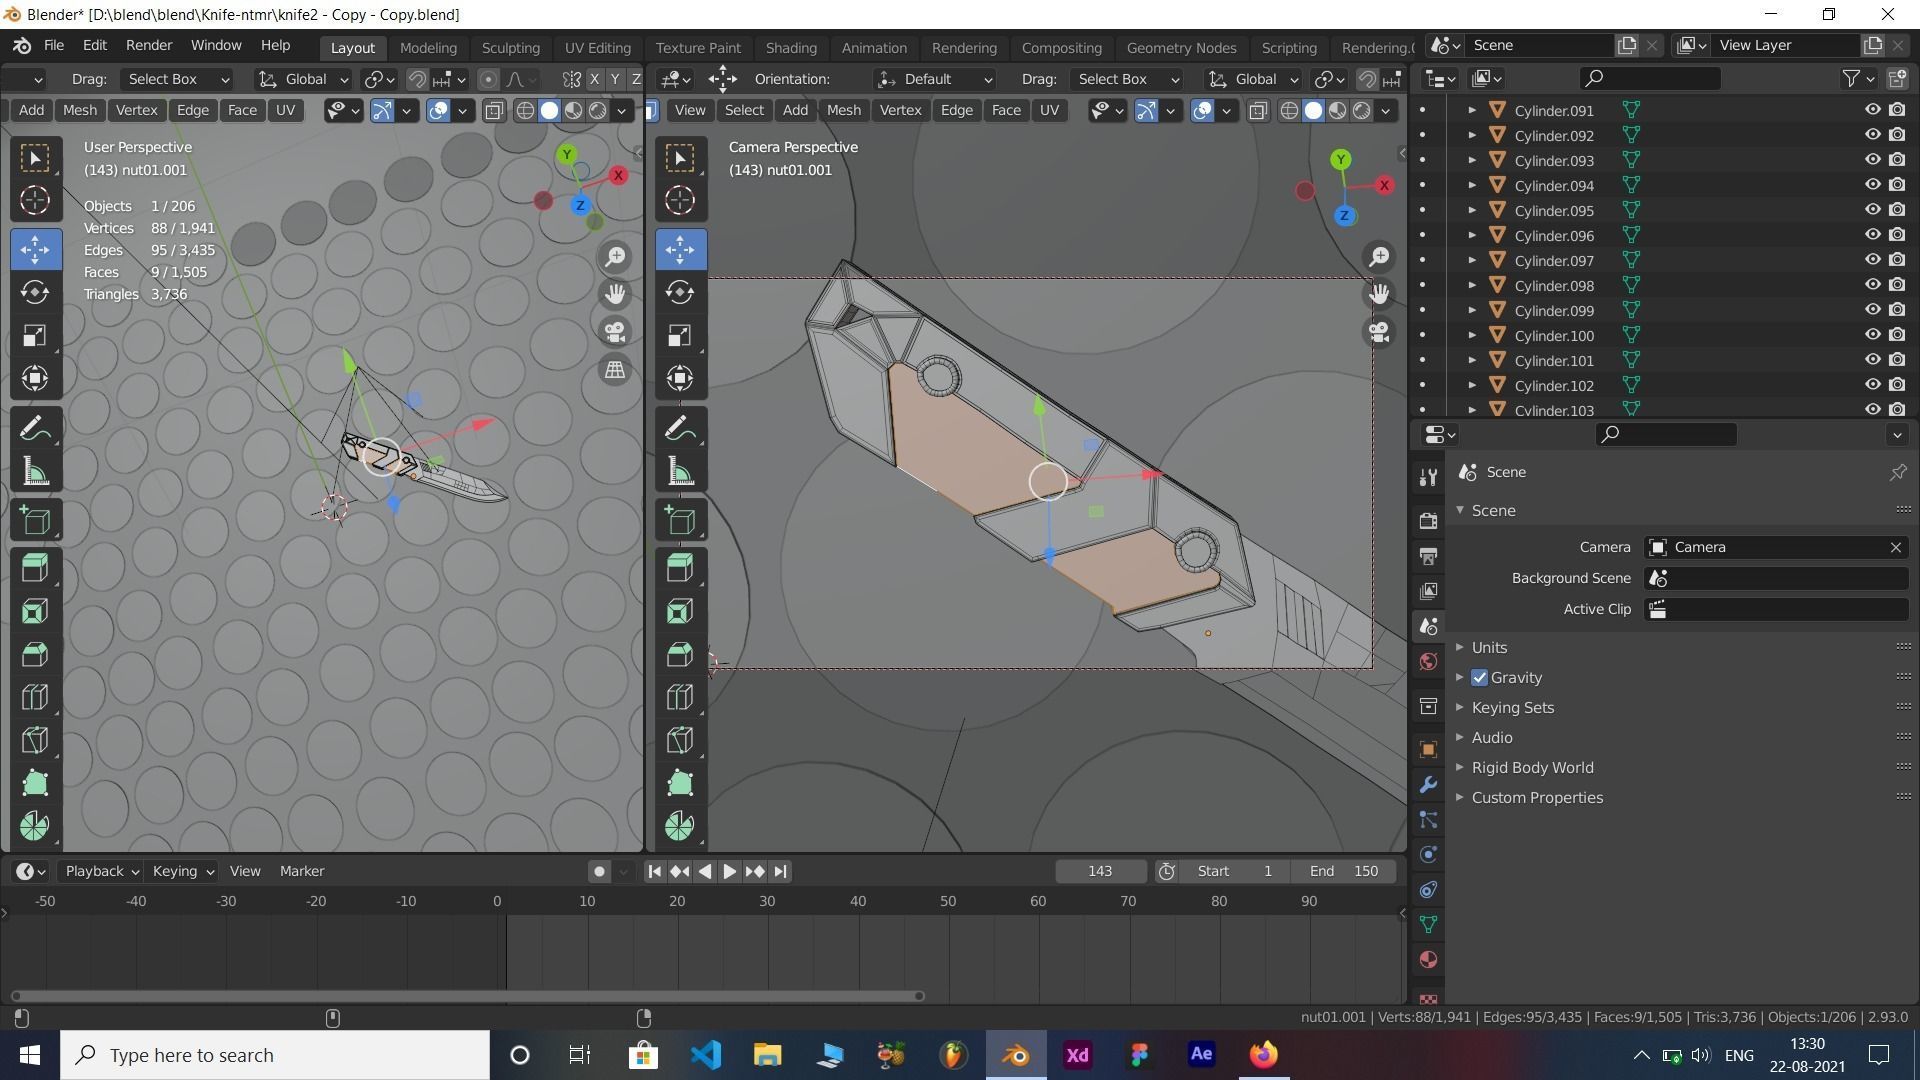Screen dimensions: 1920x1080
Task: Expand the Rigid Body World panel
Action: [1532, 768]
